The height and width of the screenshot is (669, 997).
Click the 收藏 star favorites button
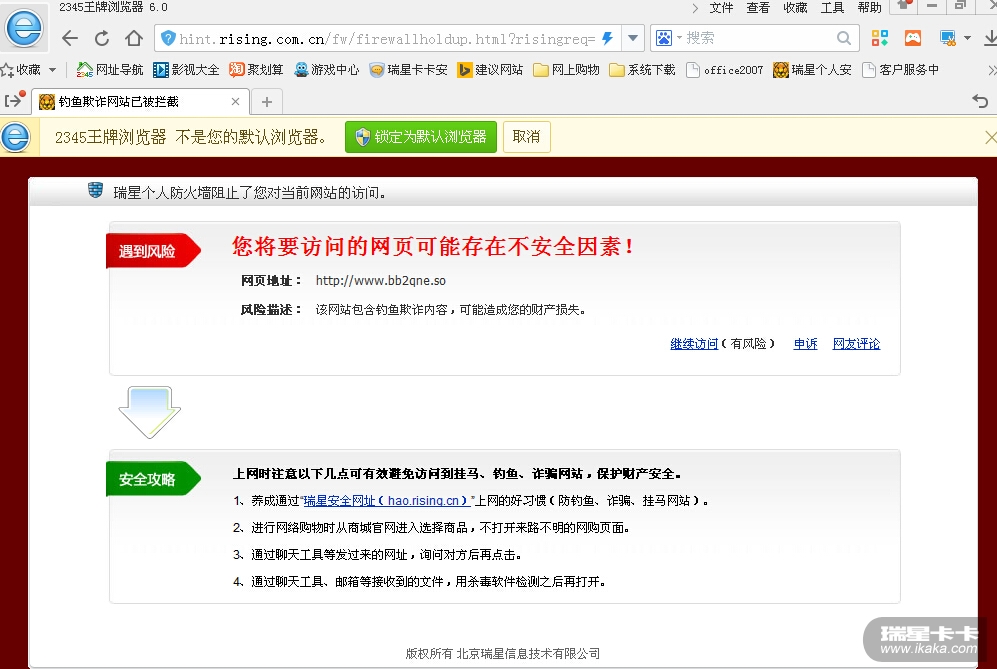coord(22,70)
